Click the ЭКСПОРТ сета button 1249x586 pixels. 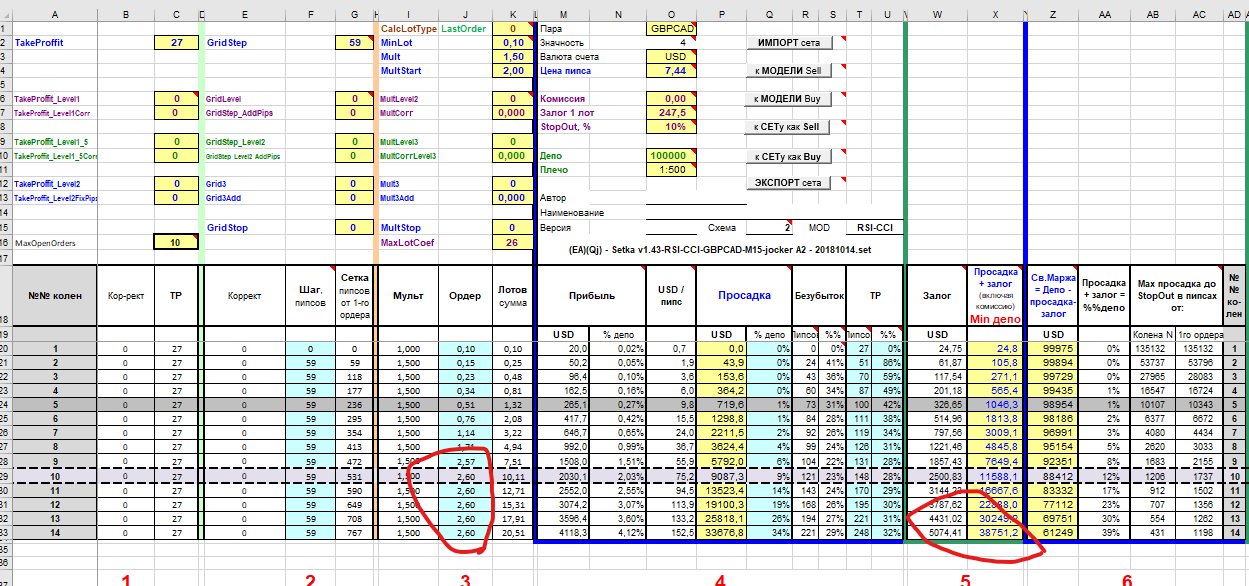pyautogui.click(x=788, y=183)
